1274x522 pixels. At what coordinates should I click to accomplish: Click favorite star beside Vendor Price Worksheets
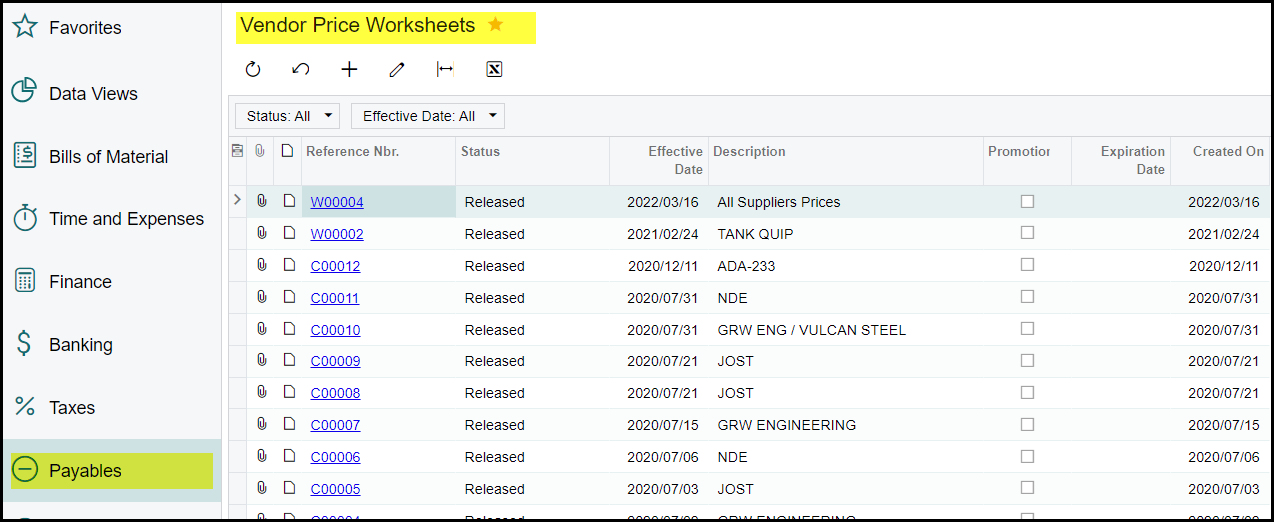[x=496, y=25]
